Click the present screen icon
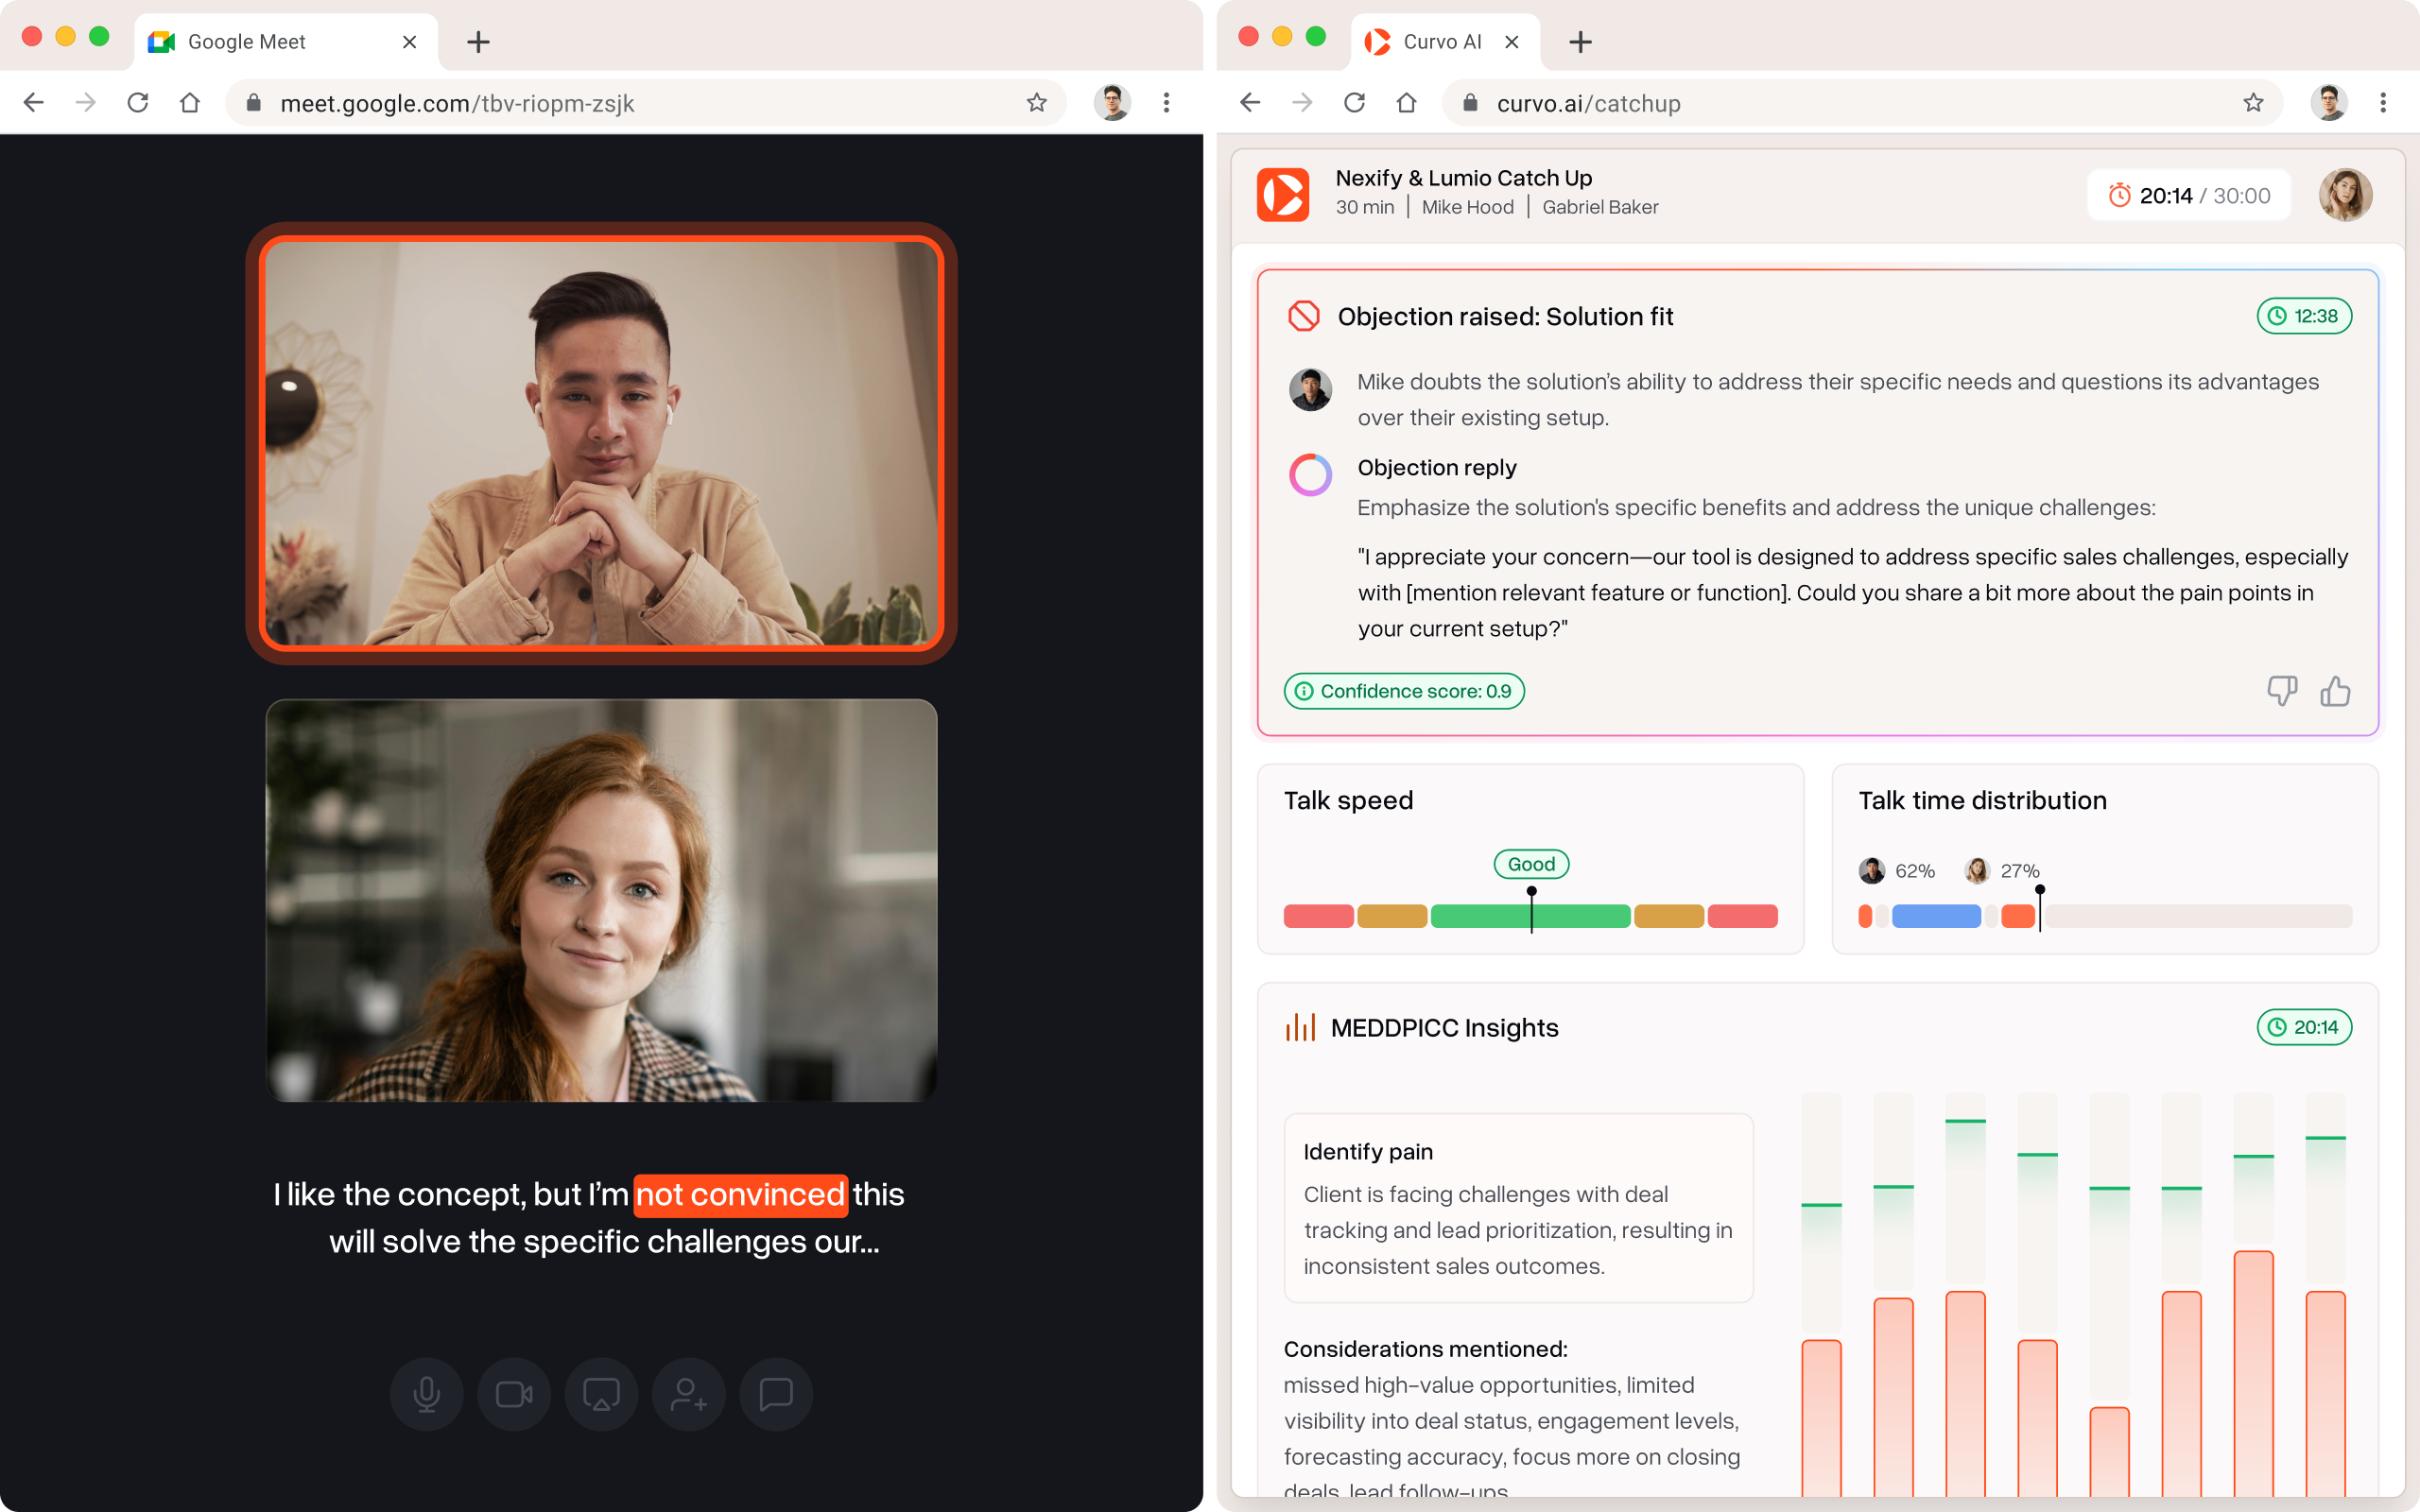 tap(601, 1394)
